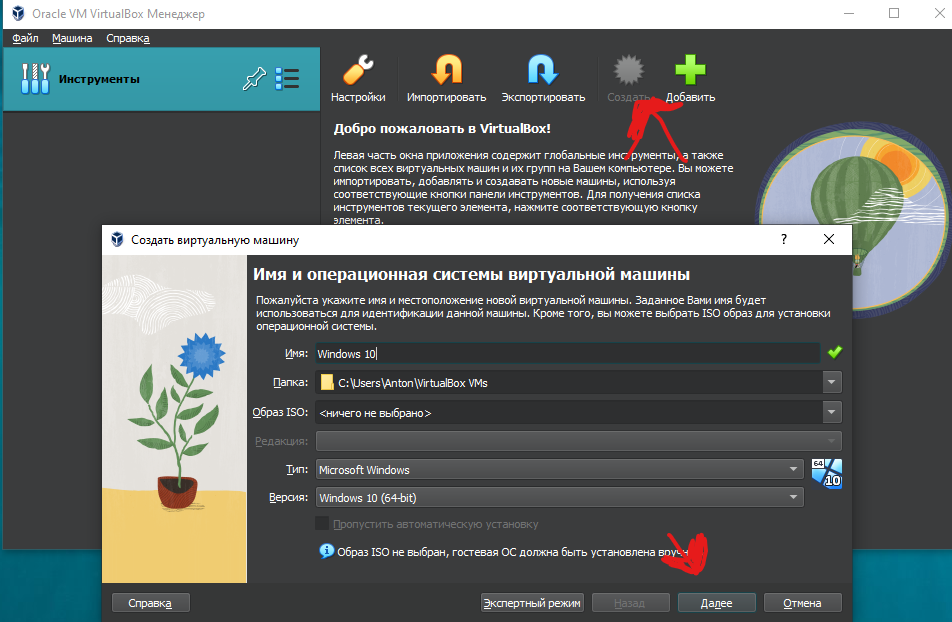Open the Тип Microsoft Windows dropdown

(560, 470)
